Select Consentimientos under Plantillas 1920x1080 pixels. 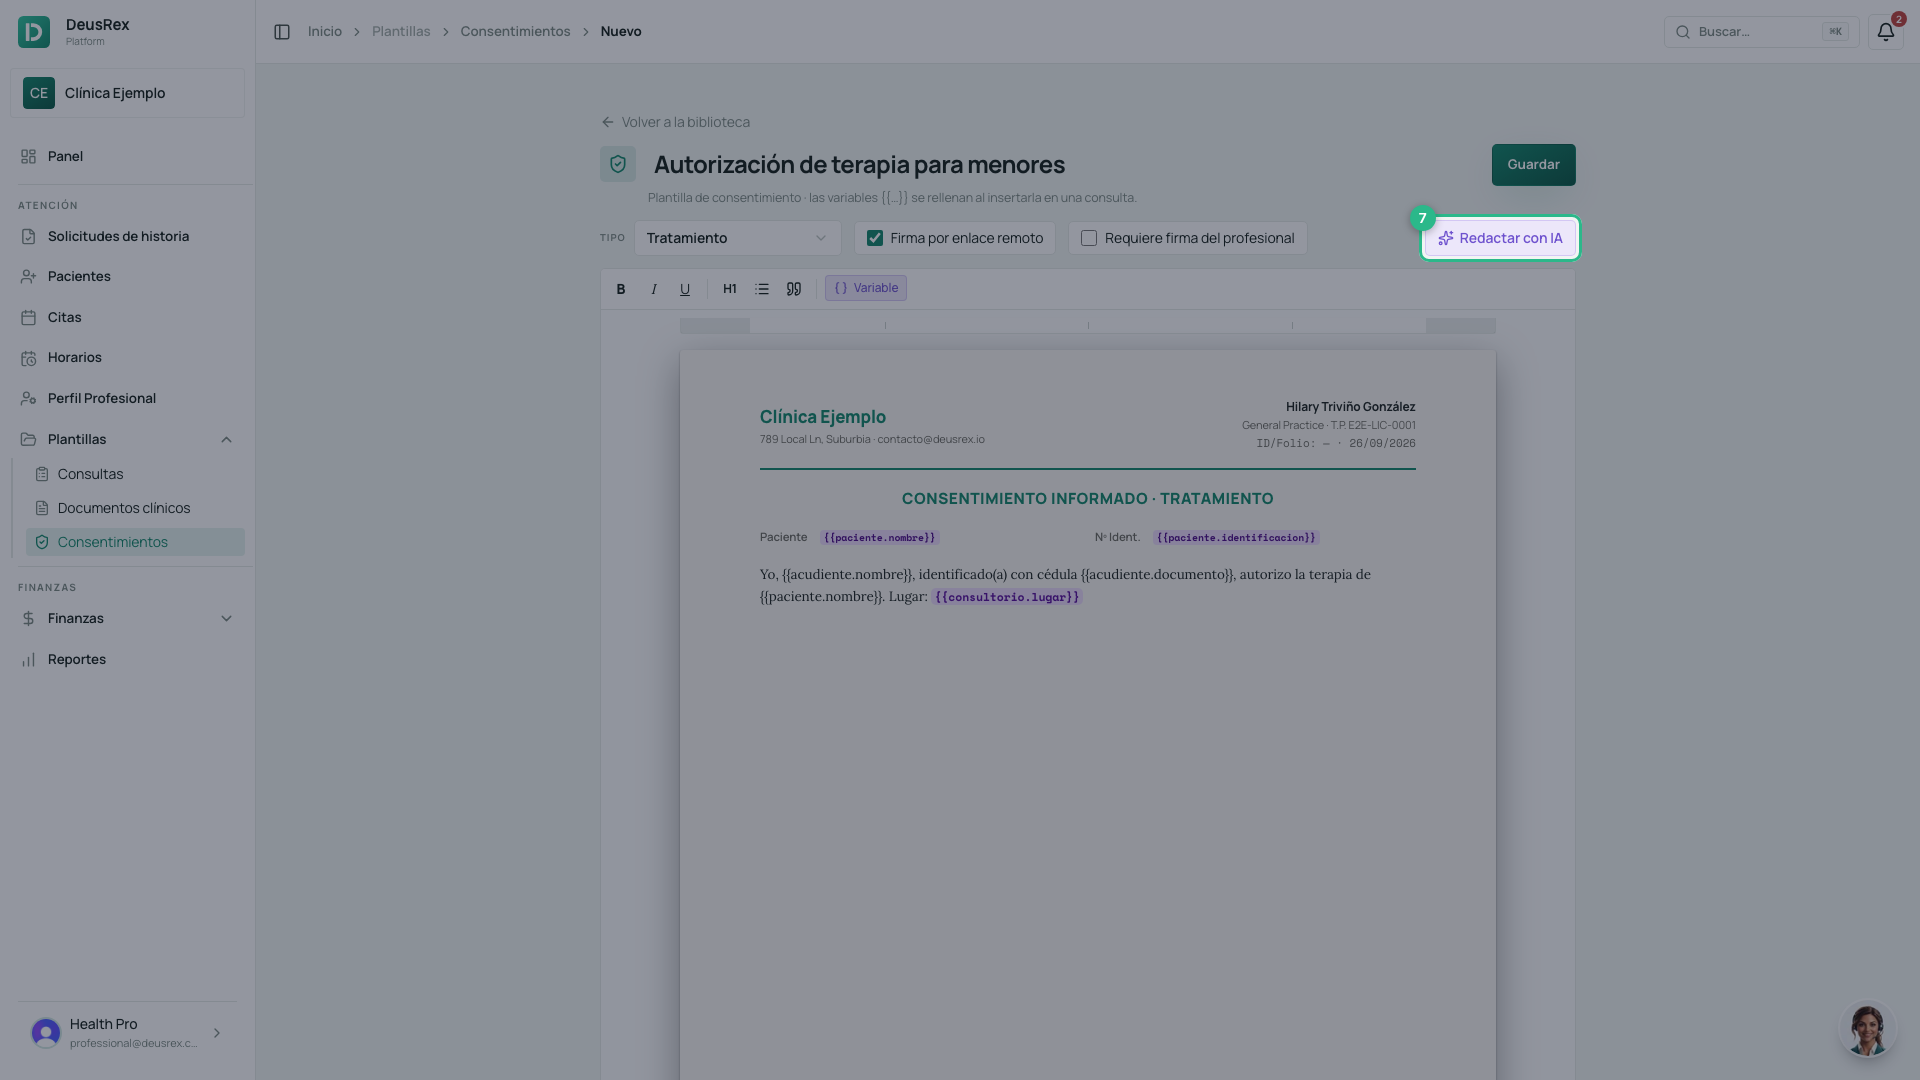coord(135,542)
